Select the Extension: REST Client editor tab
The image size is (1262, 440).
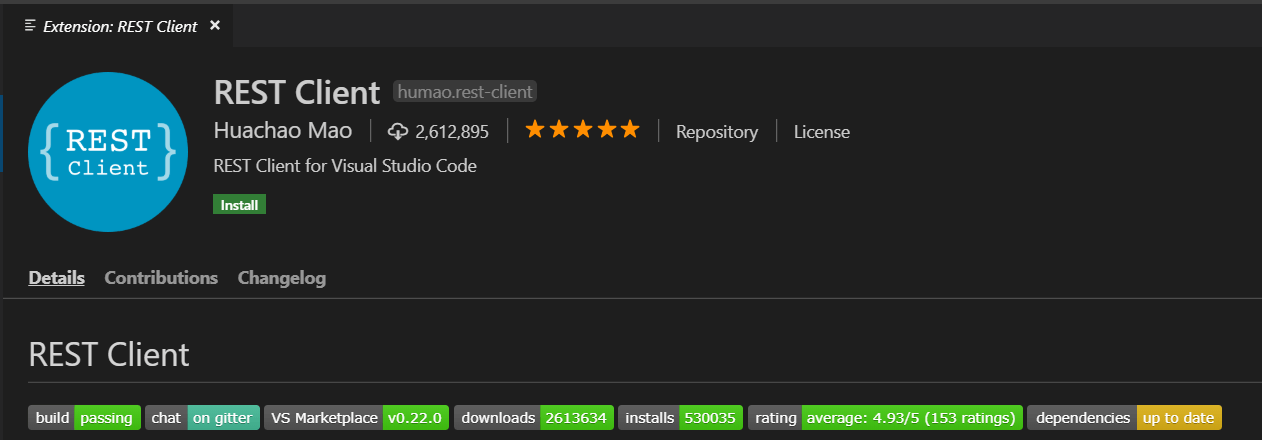click(118, 26)
